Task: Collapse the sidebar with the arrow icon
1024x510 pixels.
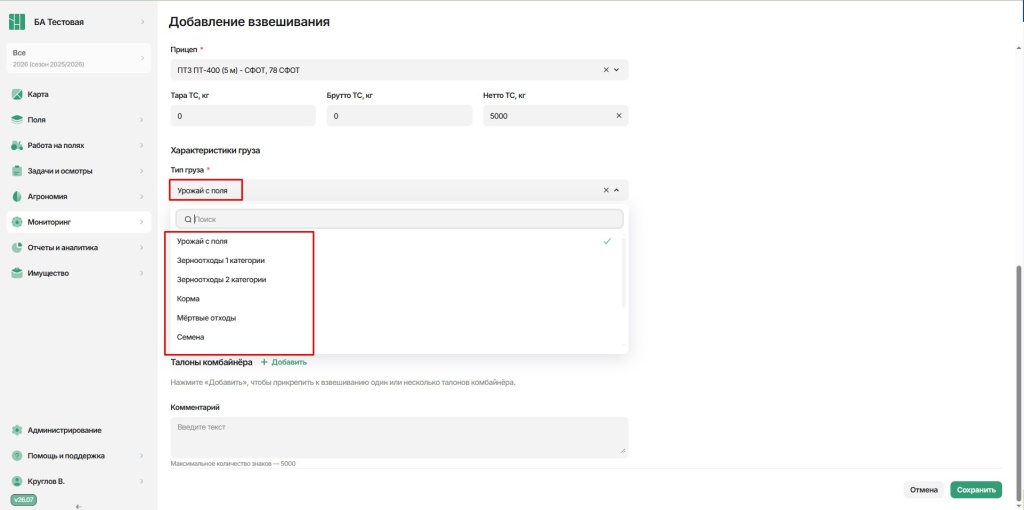Action: click(x=78, y=506)
